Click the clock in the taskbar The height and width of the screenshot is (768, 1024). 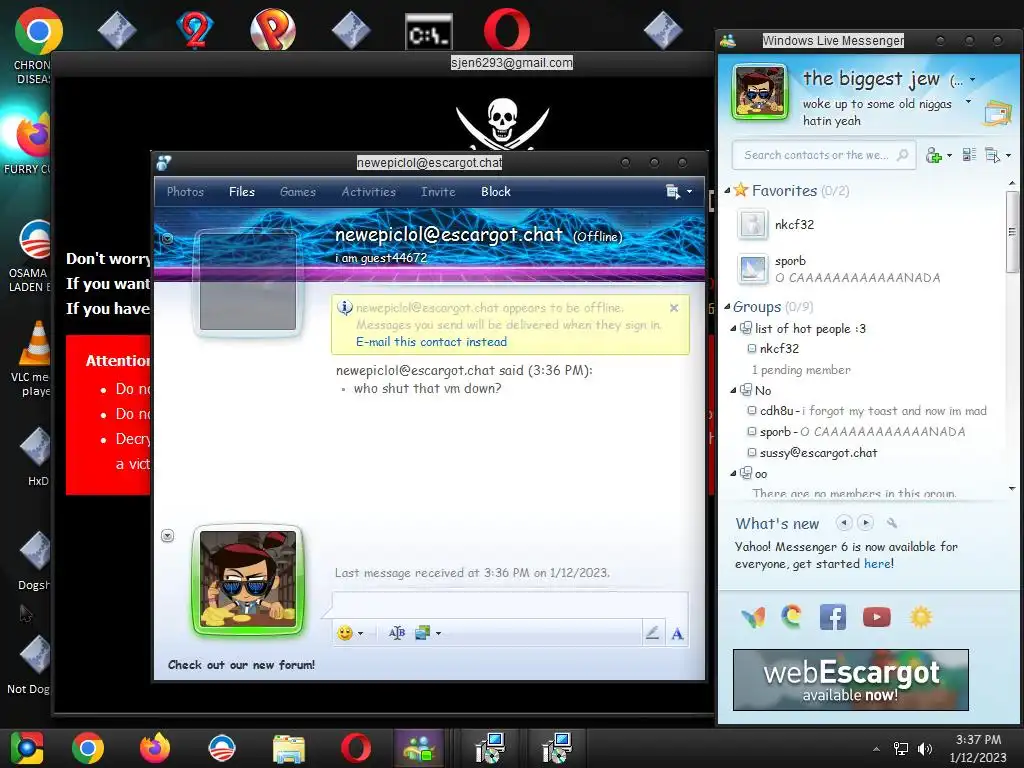pos(978,748)
